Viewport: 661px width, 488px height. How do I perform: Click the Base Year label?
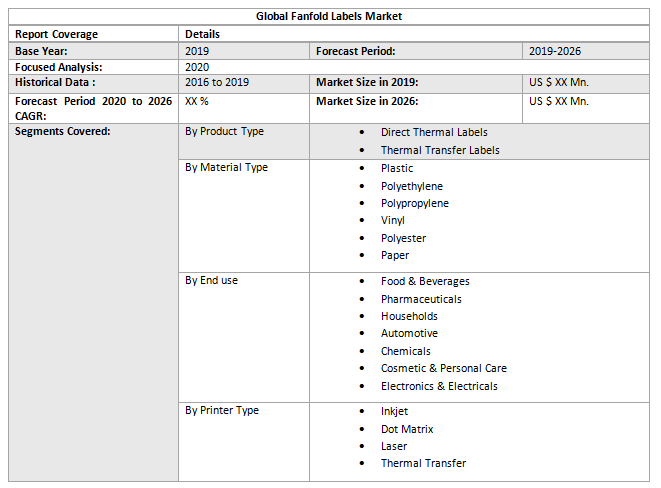pos(41,51)
